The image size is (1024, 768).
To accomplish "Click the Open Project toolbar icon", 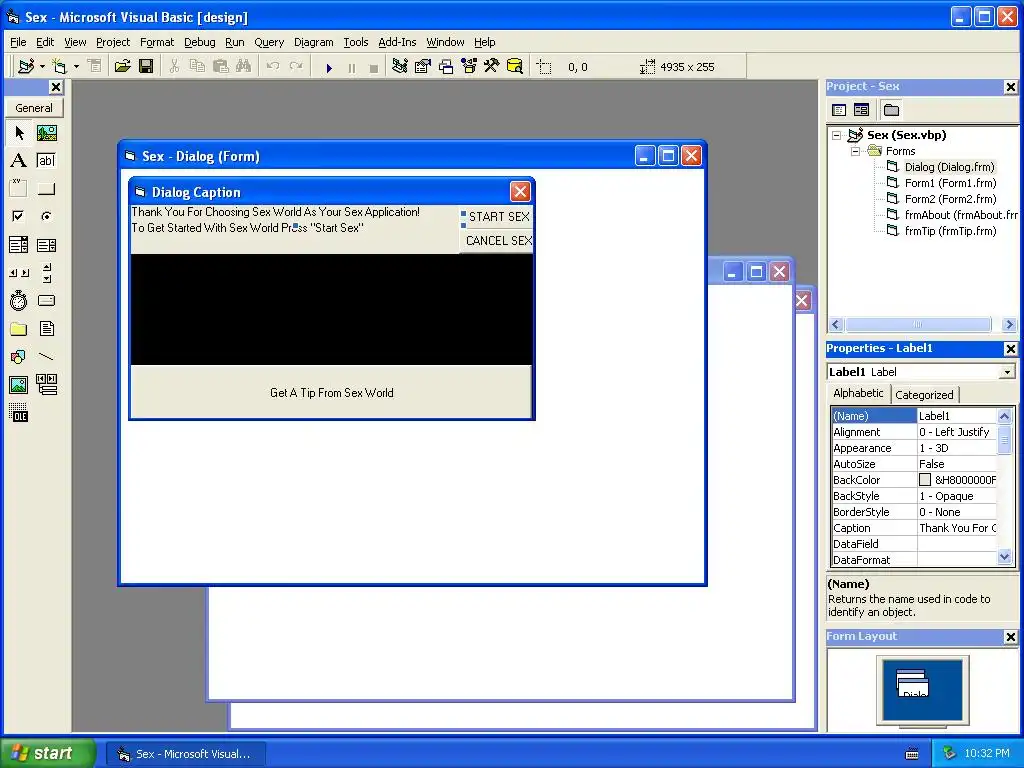I will coord(122,67).
